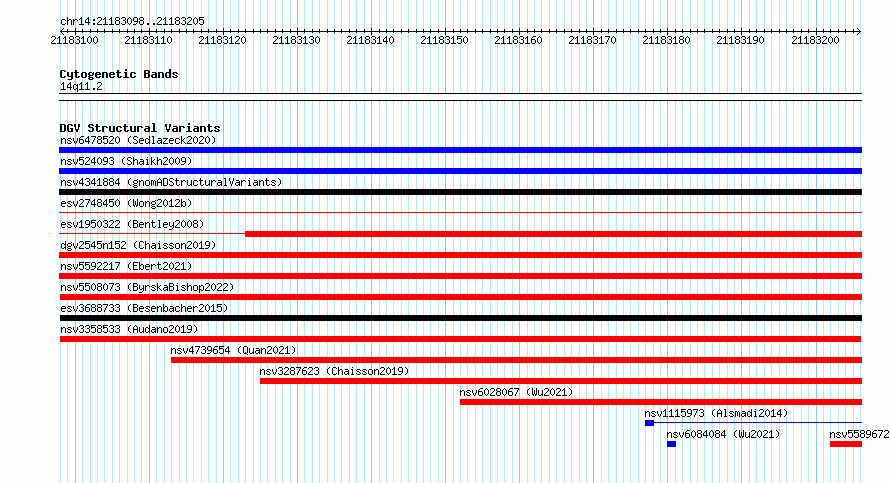Click ruler position 21183190

pyautogui.click(x=740, y=40)
